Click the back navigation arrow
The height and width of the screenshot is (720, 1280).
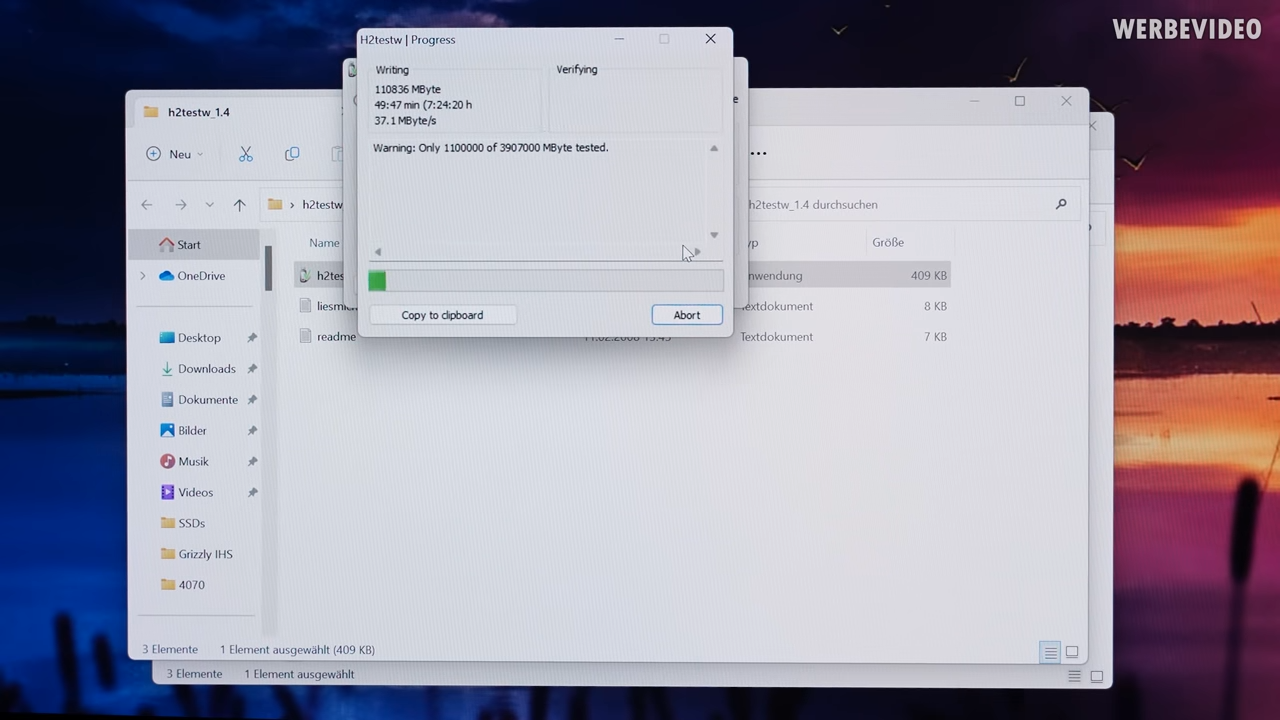click(x=147, y=205)
